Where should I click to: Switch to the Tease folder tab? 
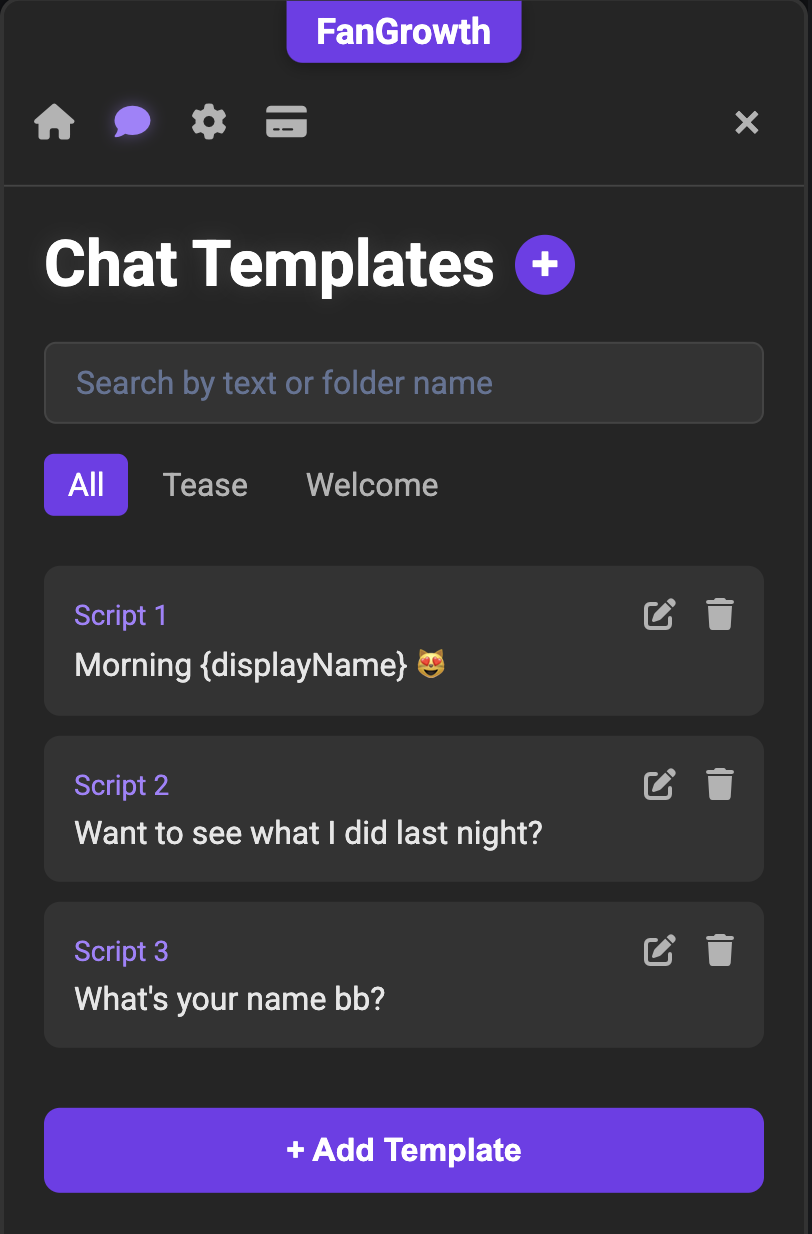point(205,485)
